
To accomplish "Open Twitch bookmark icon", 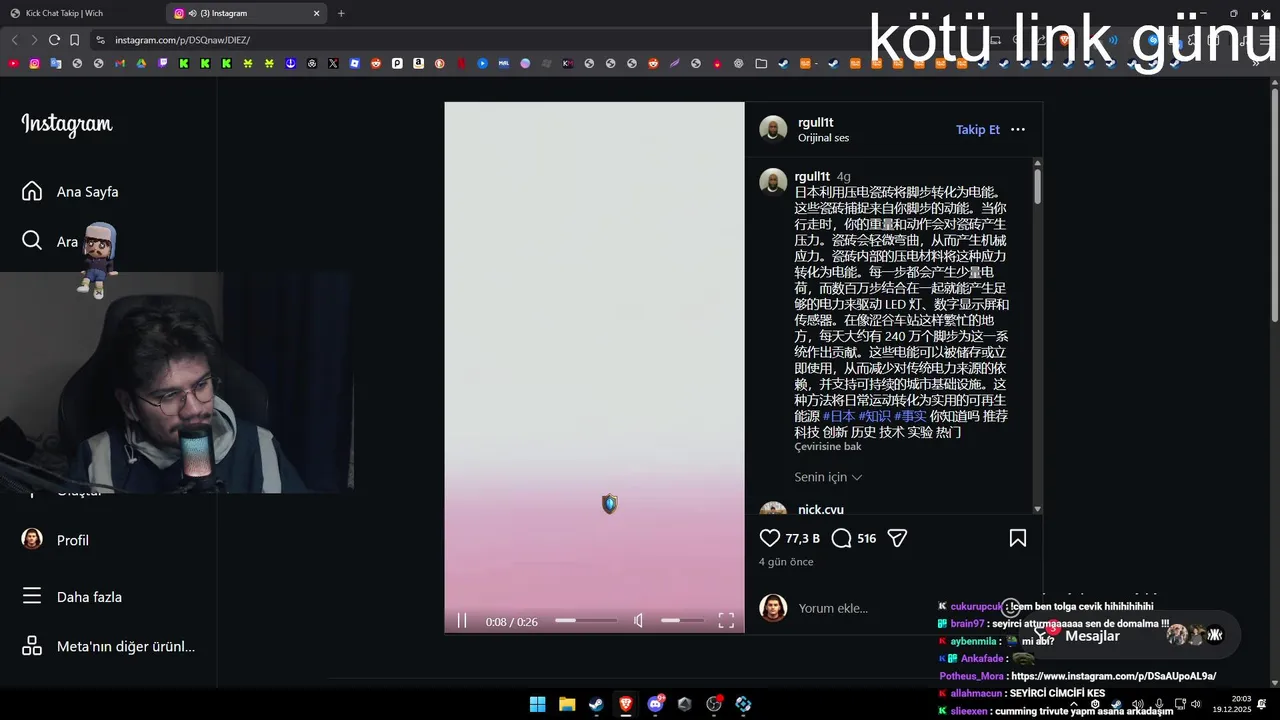I will click(x=163, y=63).
